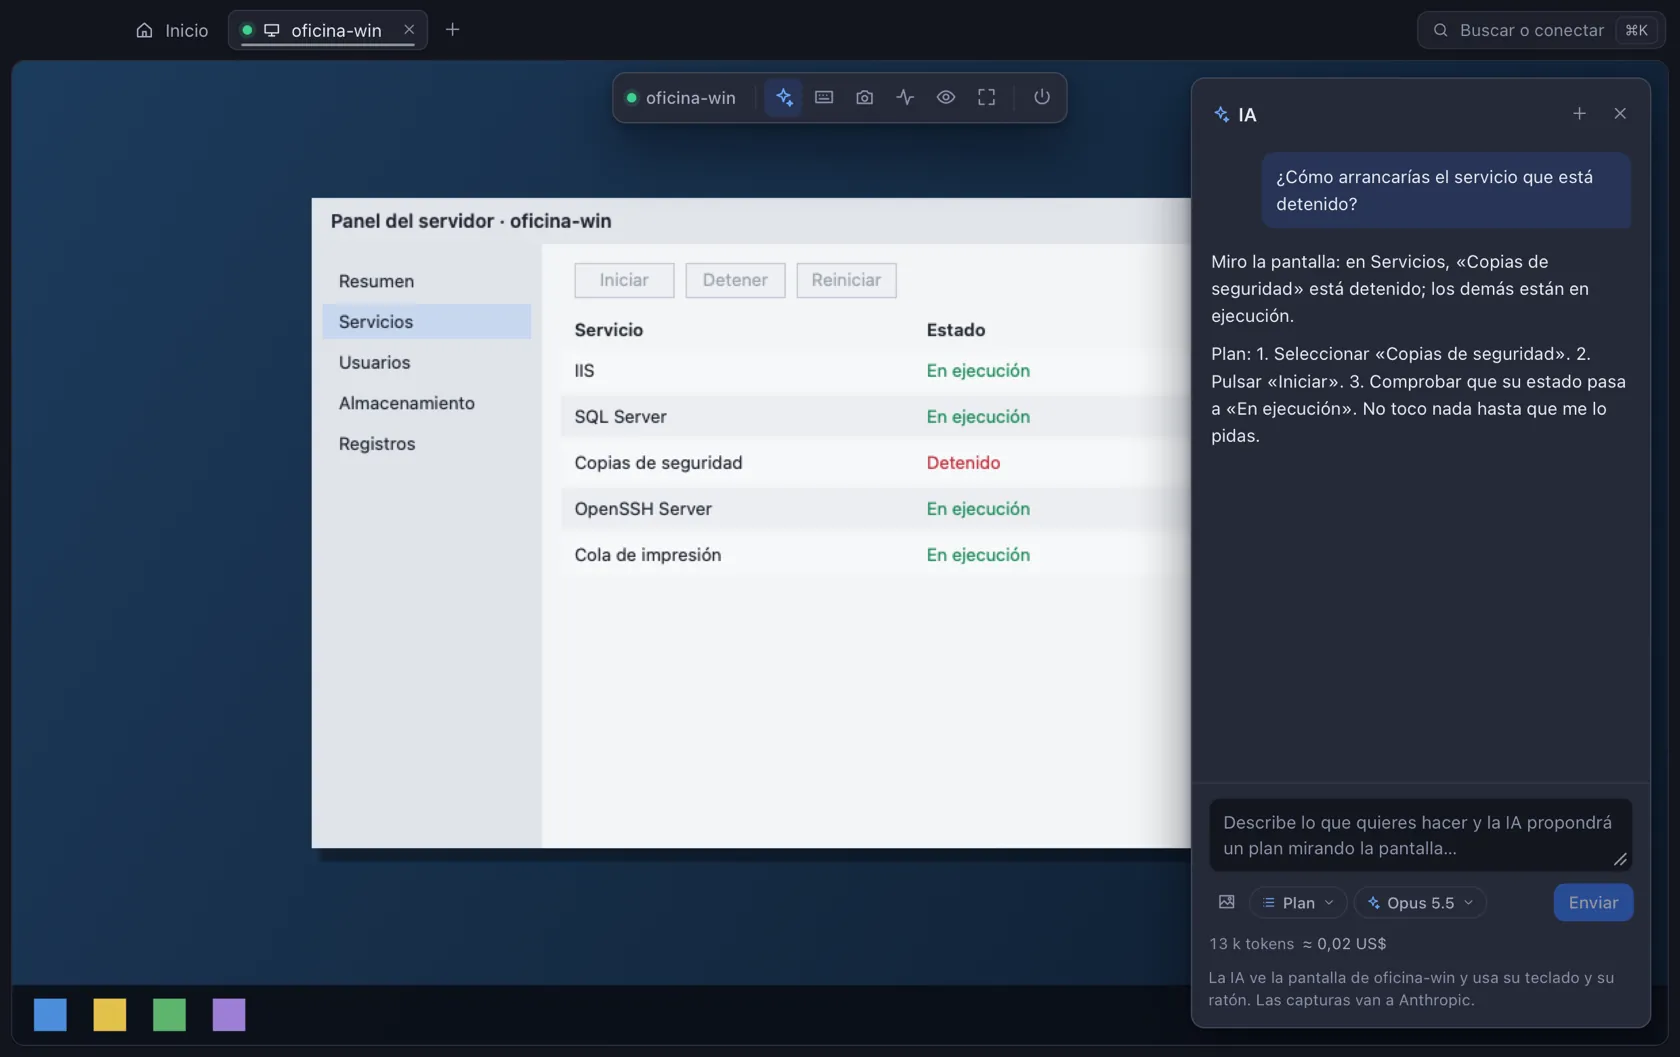This screenshot has width=1680, height=1057.
Task: Go to the Inicio home tab
Action: click(172, 30)
